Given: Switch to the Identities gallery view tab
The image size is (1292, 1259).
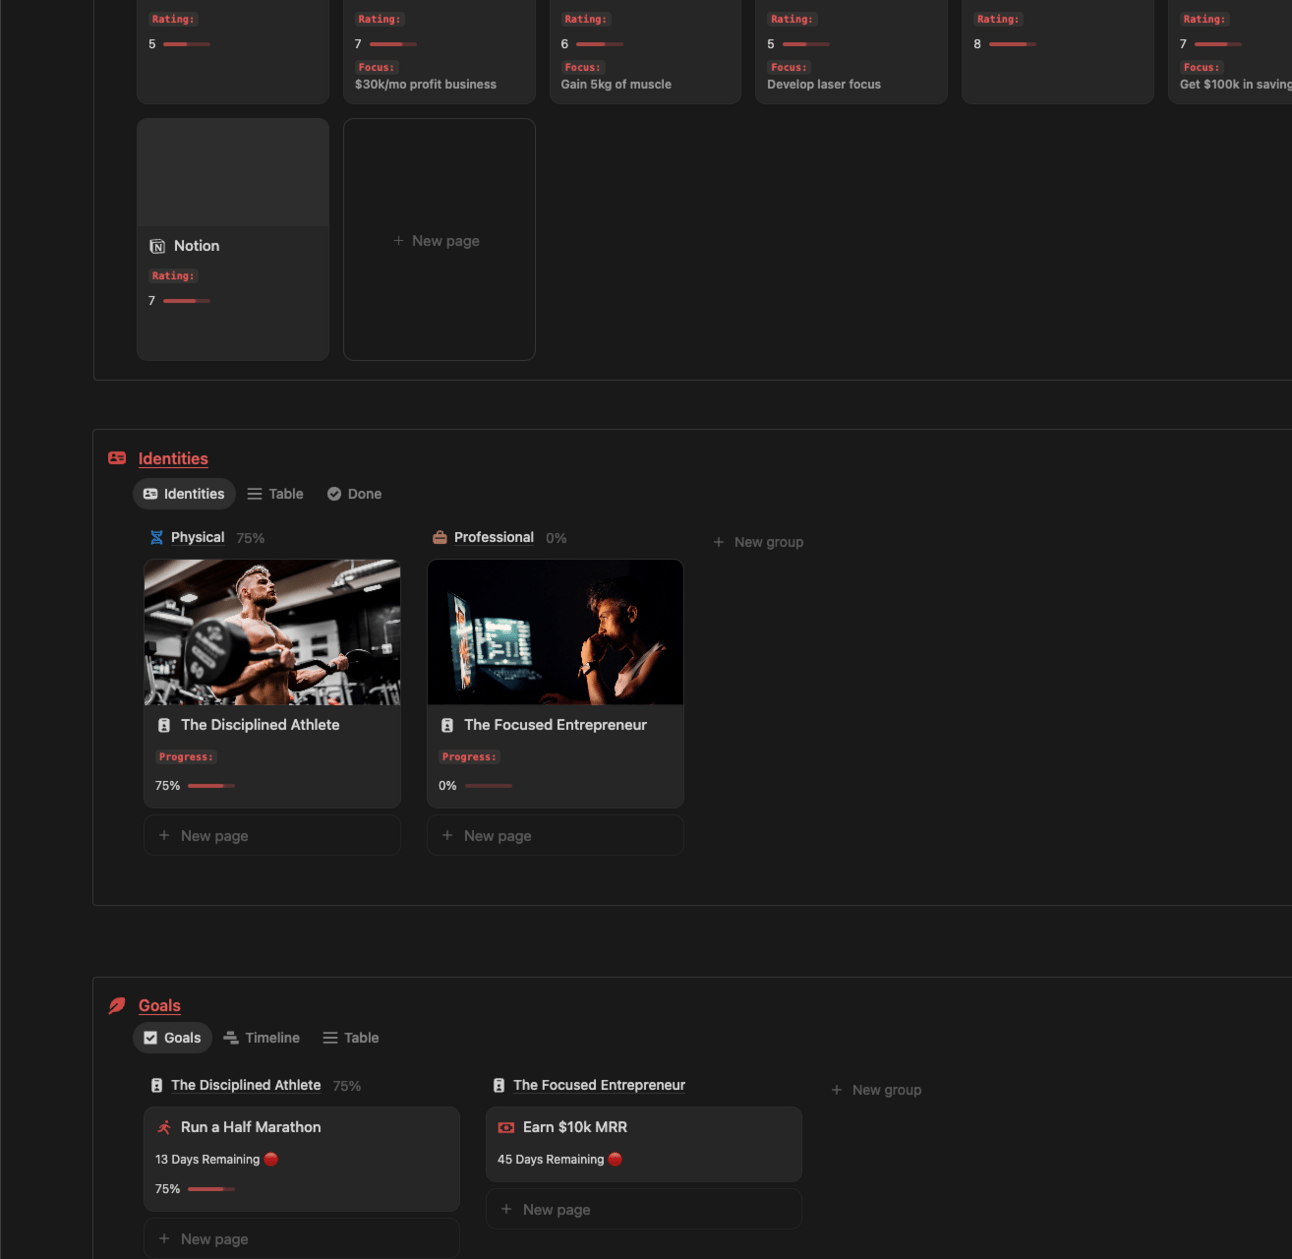Looking at the screenshot, I should tap(184, 494).
